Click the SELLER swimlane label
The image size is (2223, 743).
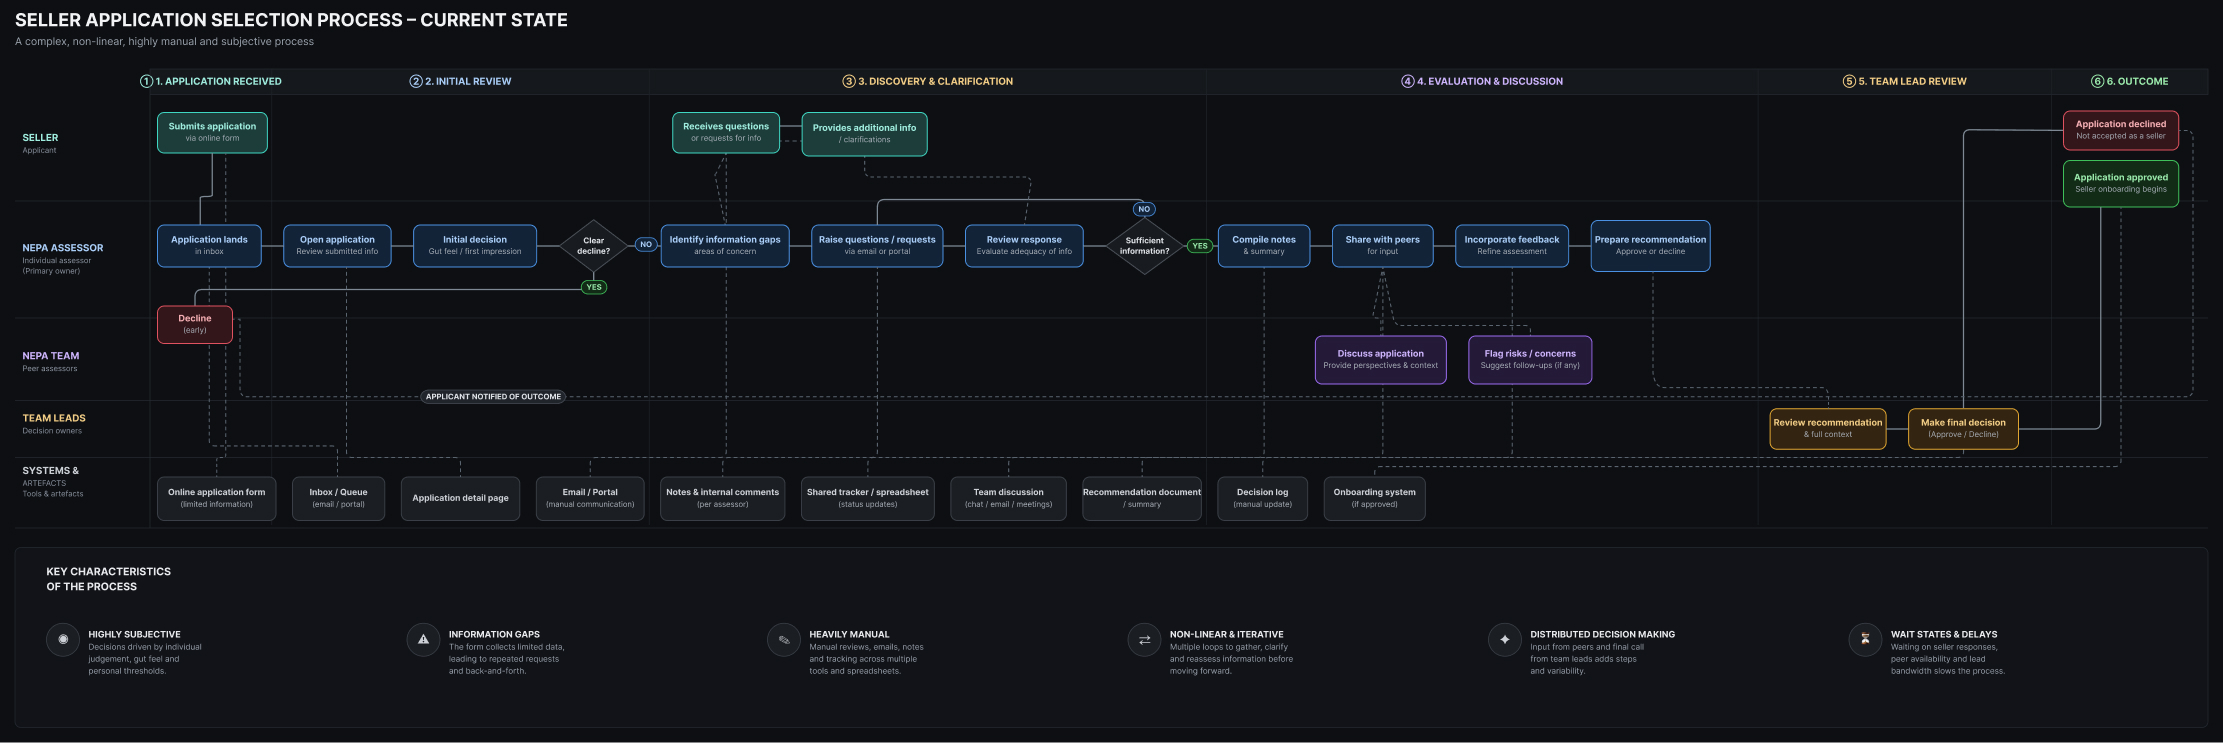[x=40, y=138]
